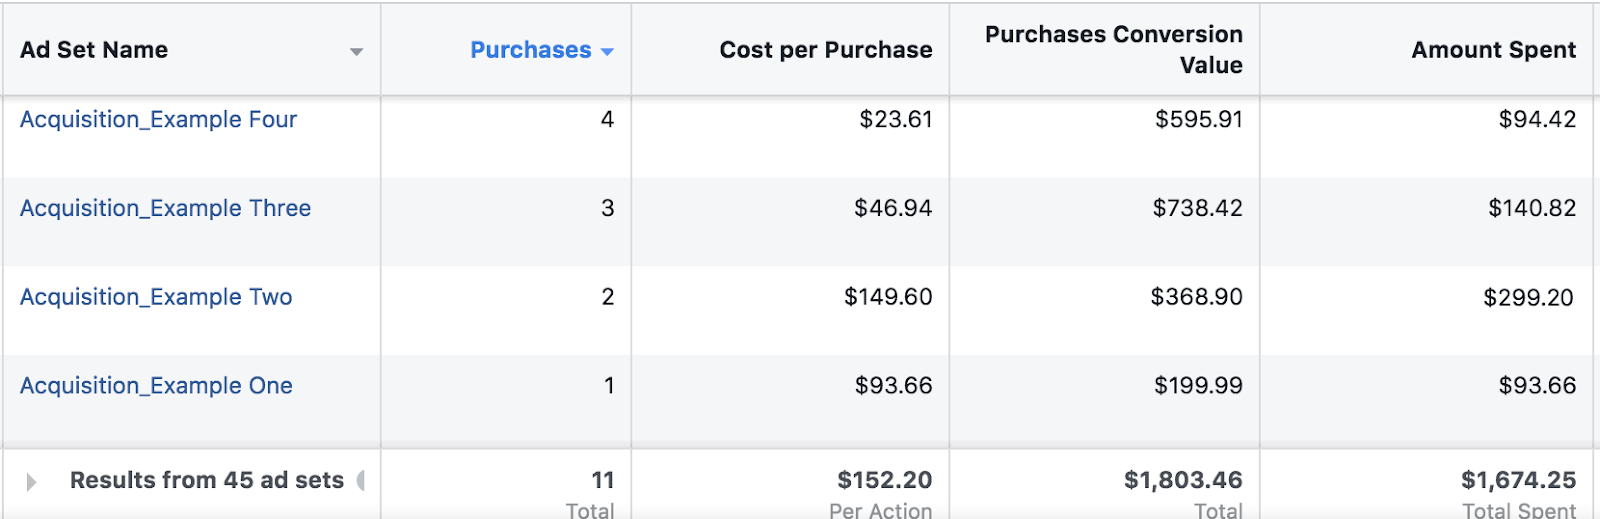The image size is (1600, 519).
Task: Click the $299.20 amount spent cell
Action: (1528, 297)
